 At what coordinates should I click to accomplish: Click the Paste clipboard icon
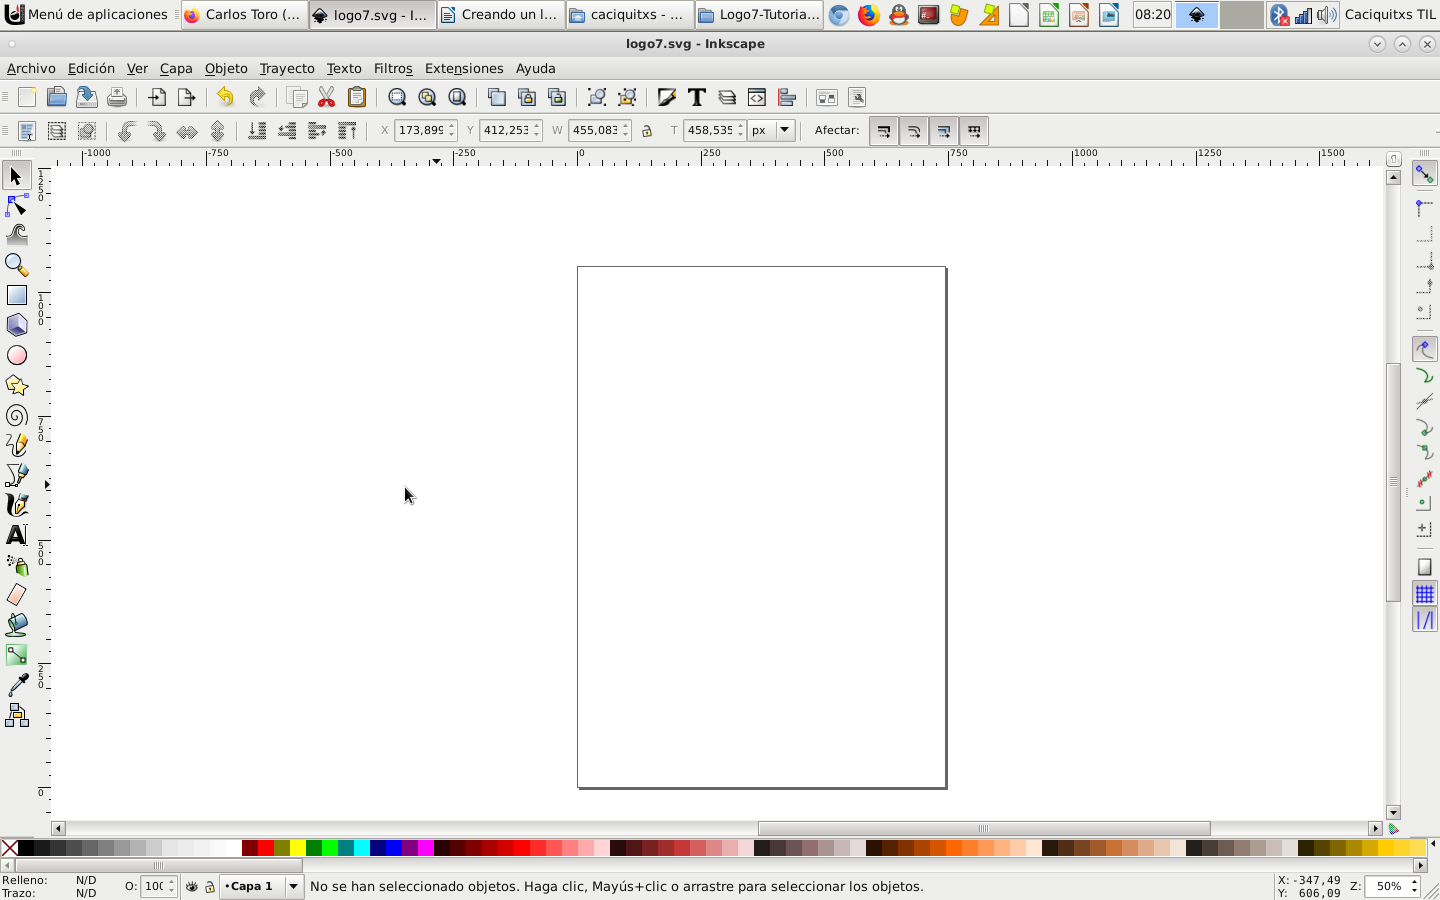(x=356, y=97)
